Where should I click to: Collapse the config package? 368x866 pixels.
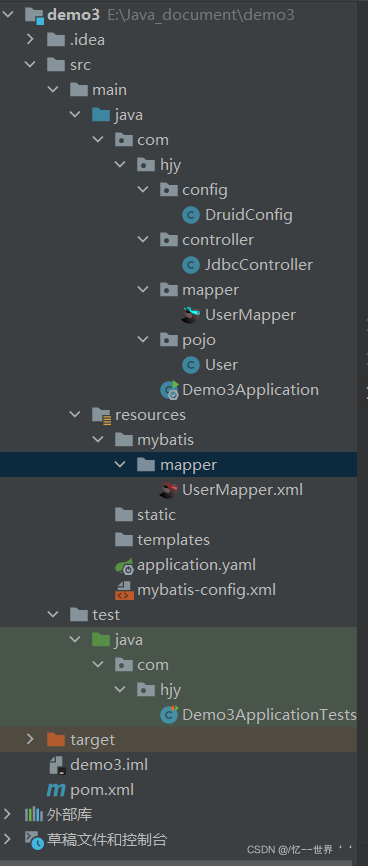(x=143, y=190)
